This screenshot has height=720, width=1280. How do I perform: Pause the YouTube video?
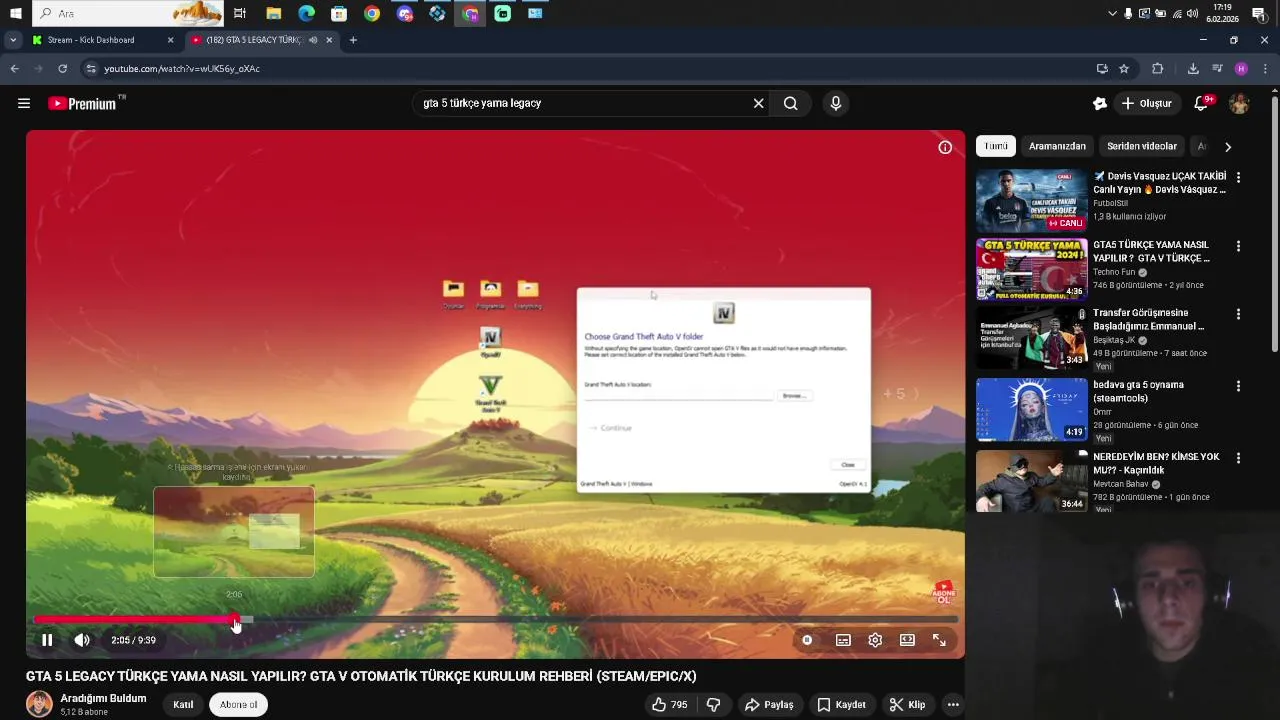coord(47,640)
